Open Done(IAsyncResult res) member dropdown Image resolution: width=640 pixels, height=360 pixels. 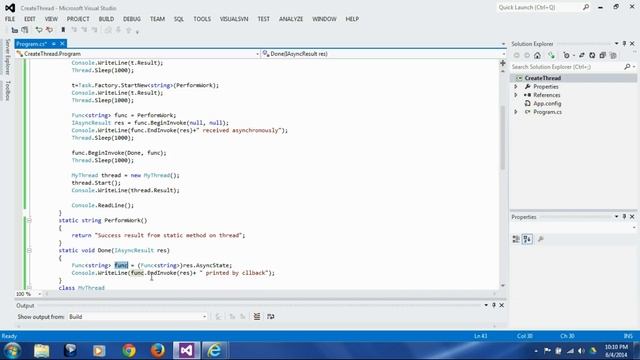click(x=384, y=54)
